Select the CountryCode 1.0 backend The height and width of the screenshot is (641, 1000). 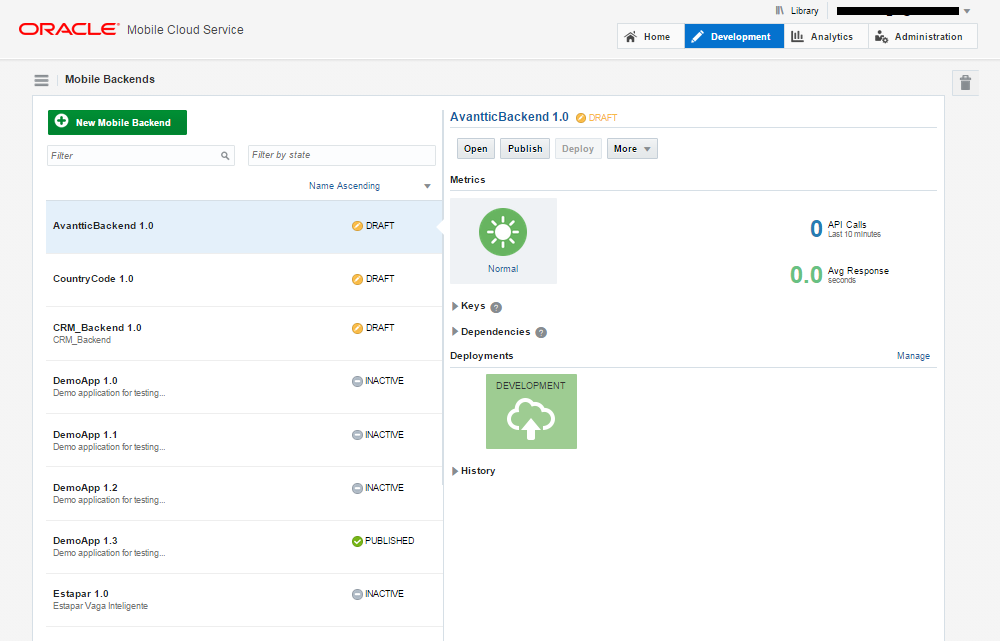pyautogui.click(x=244, y=280)
